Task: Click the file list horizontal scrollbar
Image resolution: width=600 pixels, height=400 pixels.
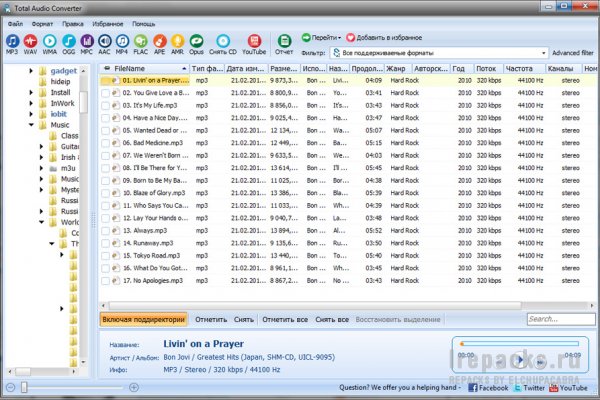Action: click(x=315, y=305)
